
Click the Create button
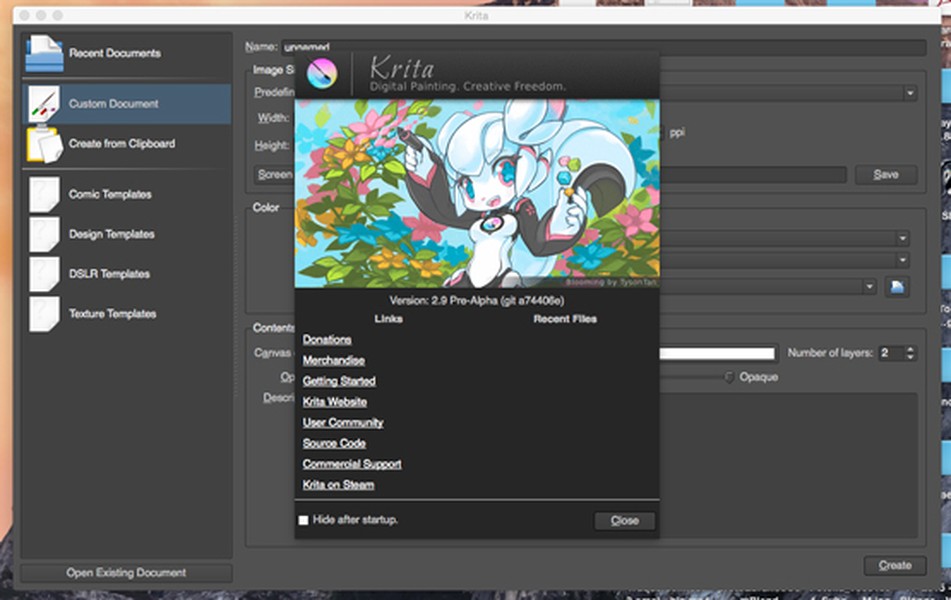click(x=894, y=565)
